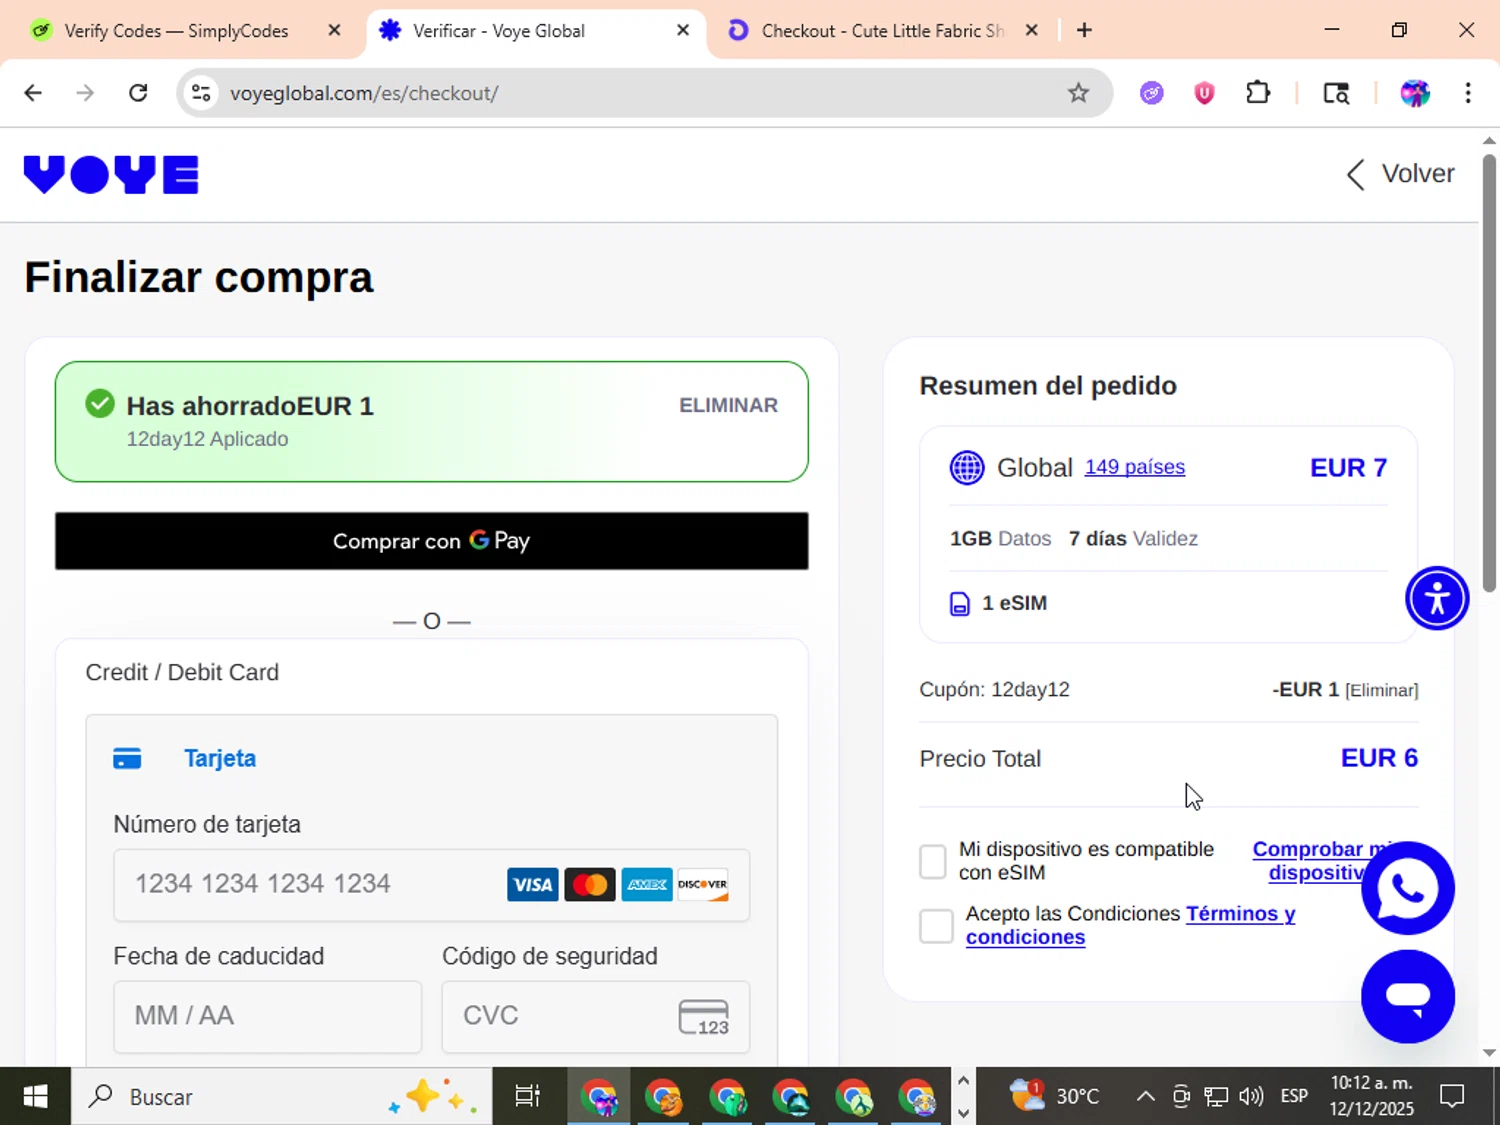Viewport: 1500px width, 1125px height.
Task: Open the tab search sidebar icon
Action: 1336,93
